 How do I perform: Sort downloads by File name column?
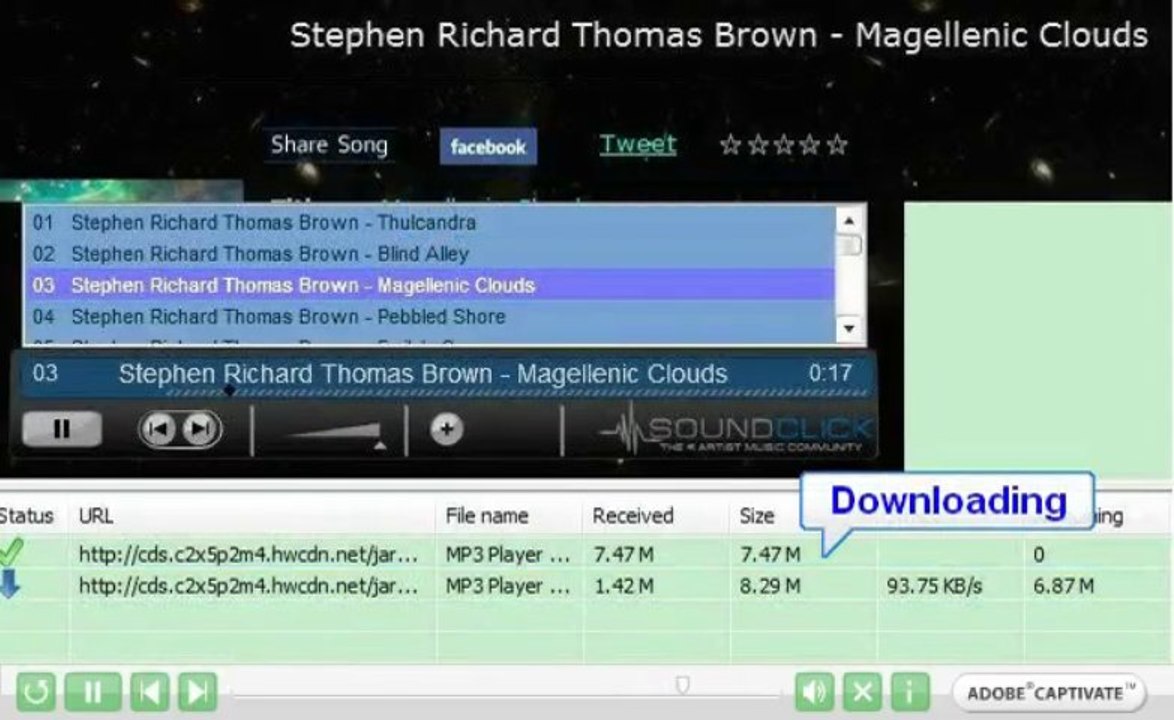pos(487,516)
